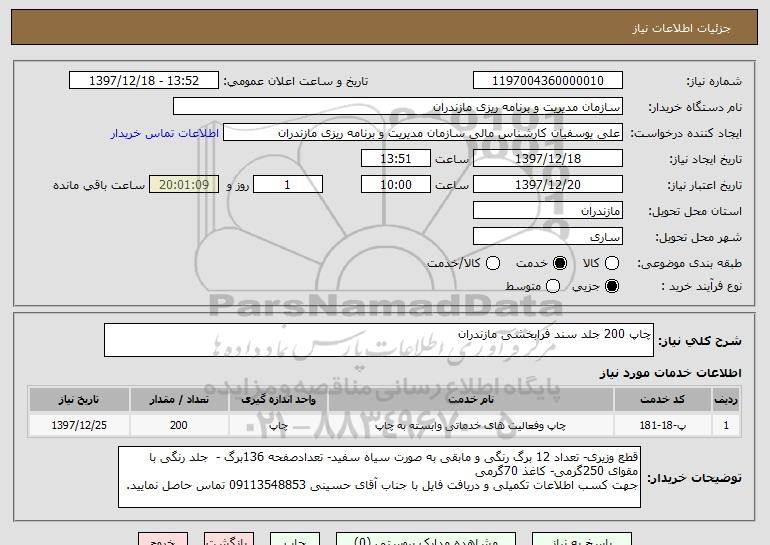Screen dimensions: 770x545
Task: Click the ساعت باقی مانده label
Action: pyautogui.click(x=99, y=185)
